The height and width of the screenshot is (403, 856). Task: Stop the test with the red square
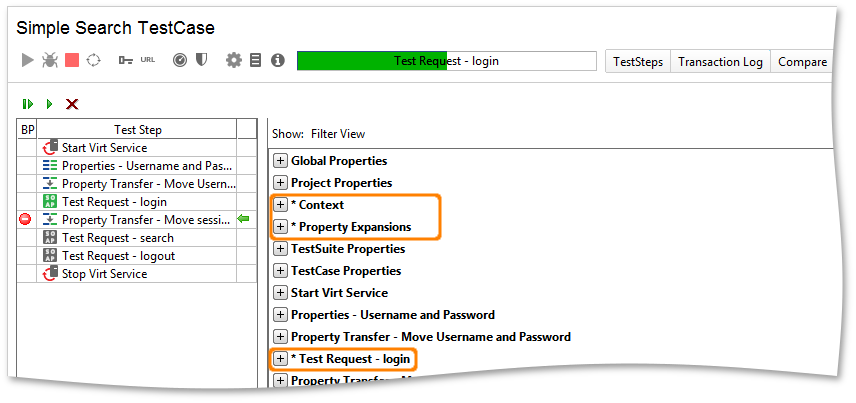pyautogui.click(x=72, y=60)
